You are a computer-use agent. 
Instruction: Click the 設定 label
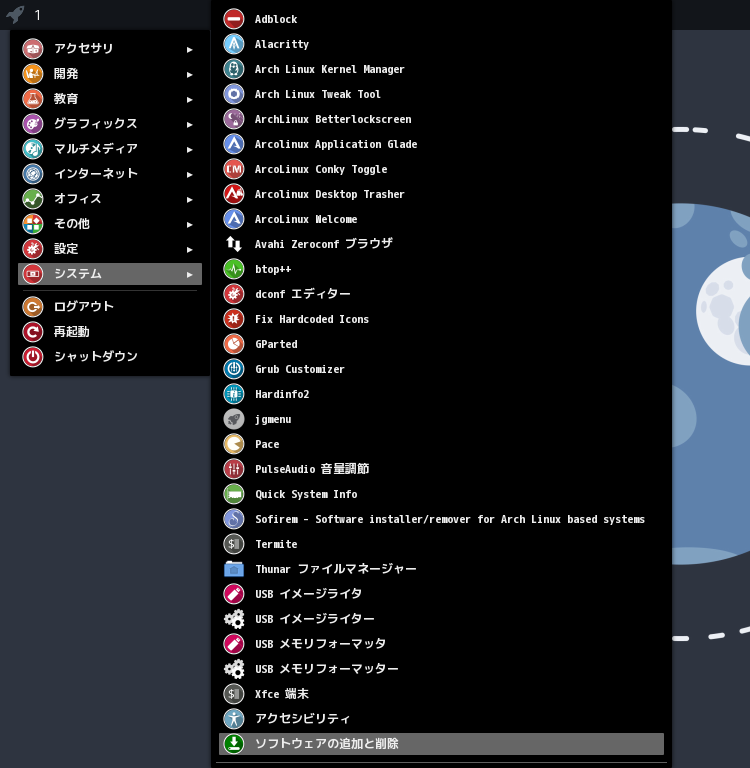pos(66,248)
